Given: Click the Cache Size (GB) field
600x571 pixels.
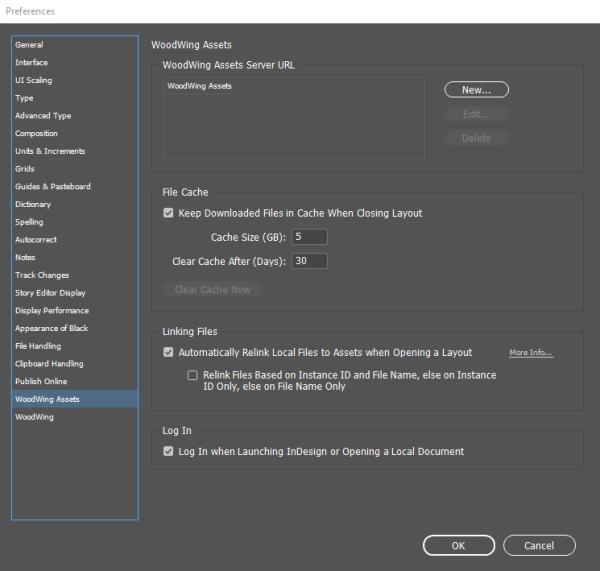Looking at the screenshot, I should pyautogui.click(x=310, y=237).
